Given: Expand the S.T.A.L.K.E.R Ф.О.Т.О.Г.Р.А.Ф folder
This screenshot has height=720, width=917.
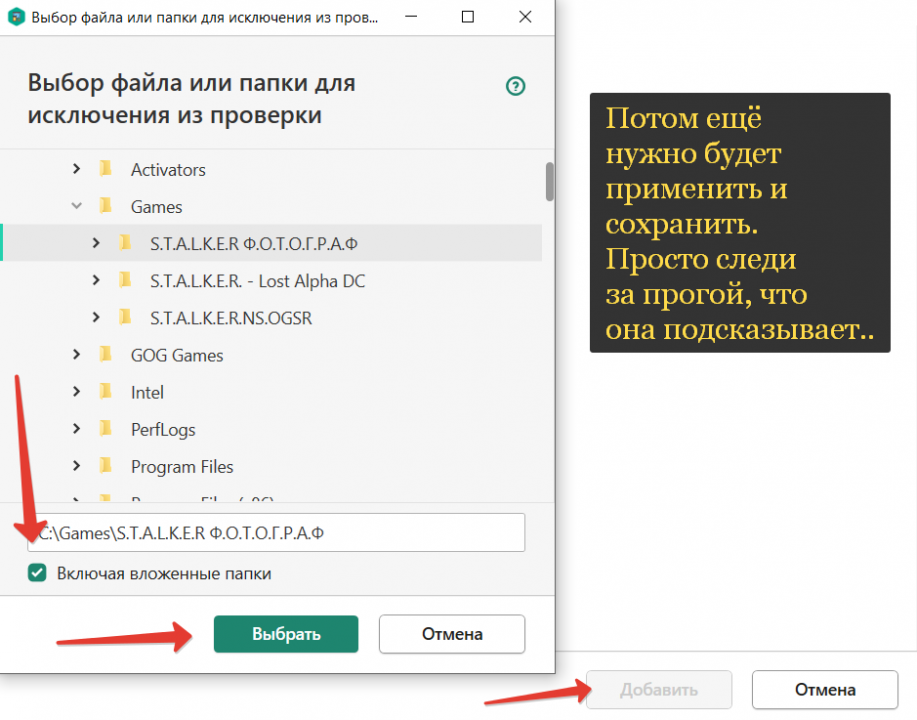Looking at the screenshot, I should [x=96, y=243].
